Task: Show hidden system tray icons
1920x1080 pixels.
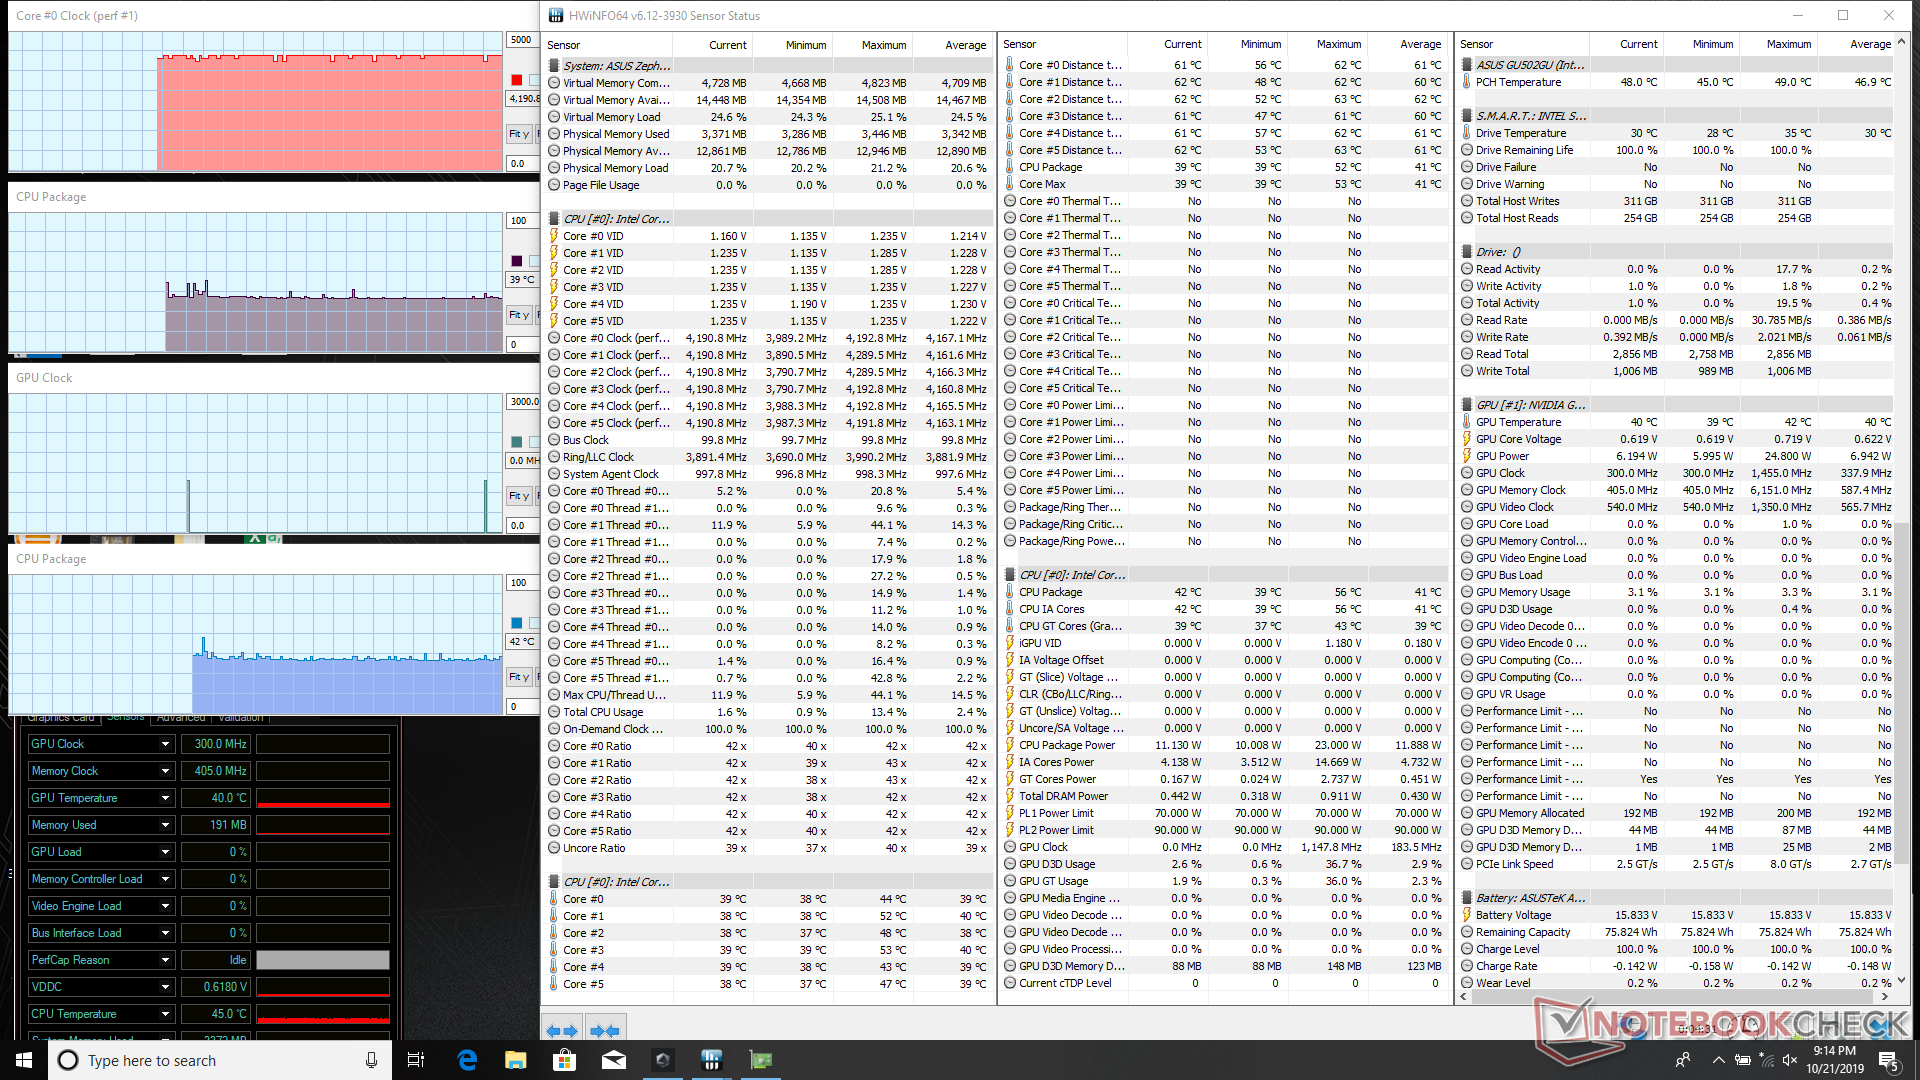Action: [x=1718, y=1060]
